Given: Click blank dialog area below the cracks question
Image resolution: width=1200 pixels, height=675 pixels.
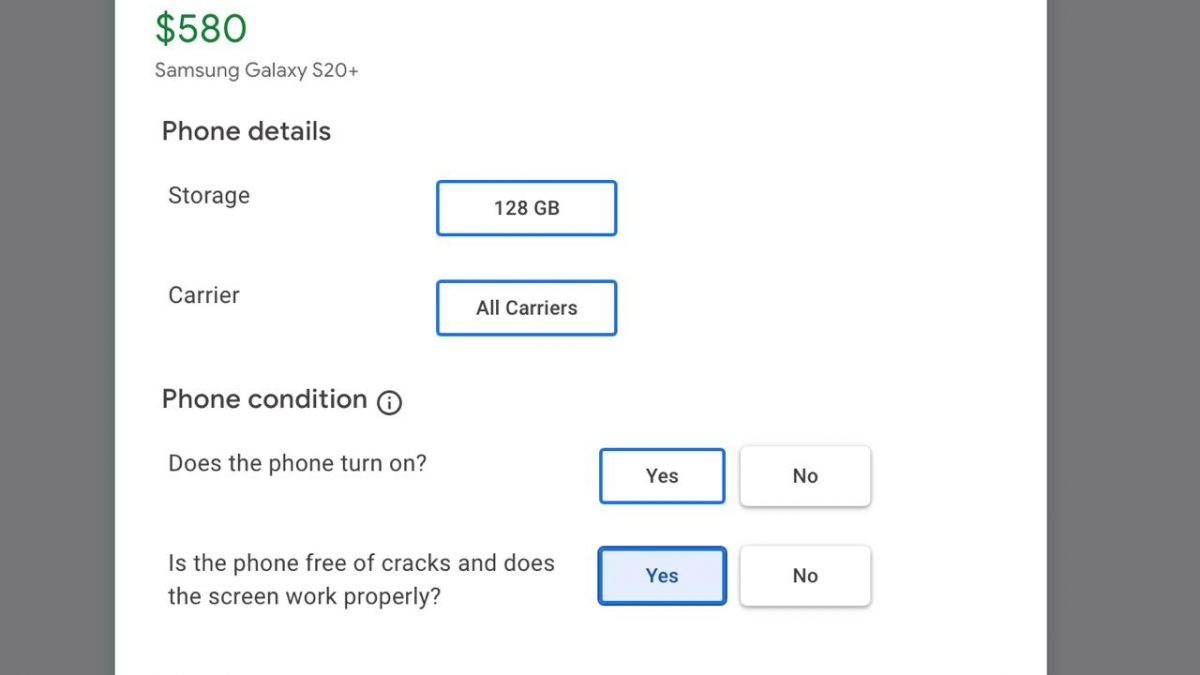Looking at the screenshot, I should [580, 645].
